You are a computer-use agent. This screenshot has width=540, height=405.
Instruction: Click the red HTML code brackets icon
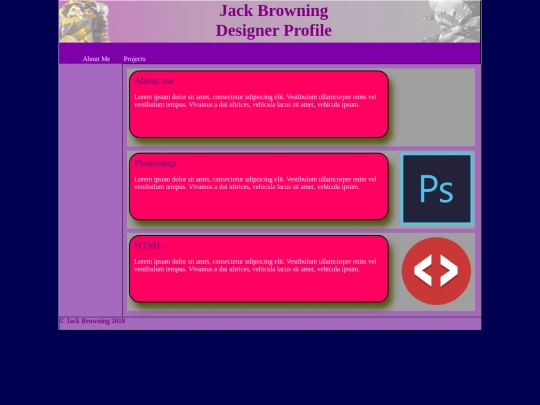tap(436, 271)
